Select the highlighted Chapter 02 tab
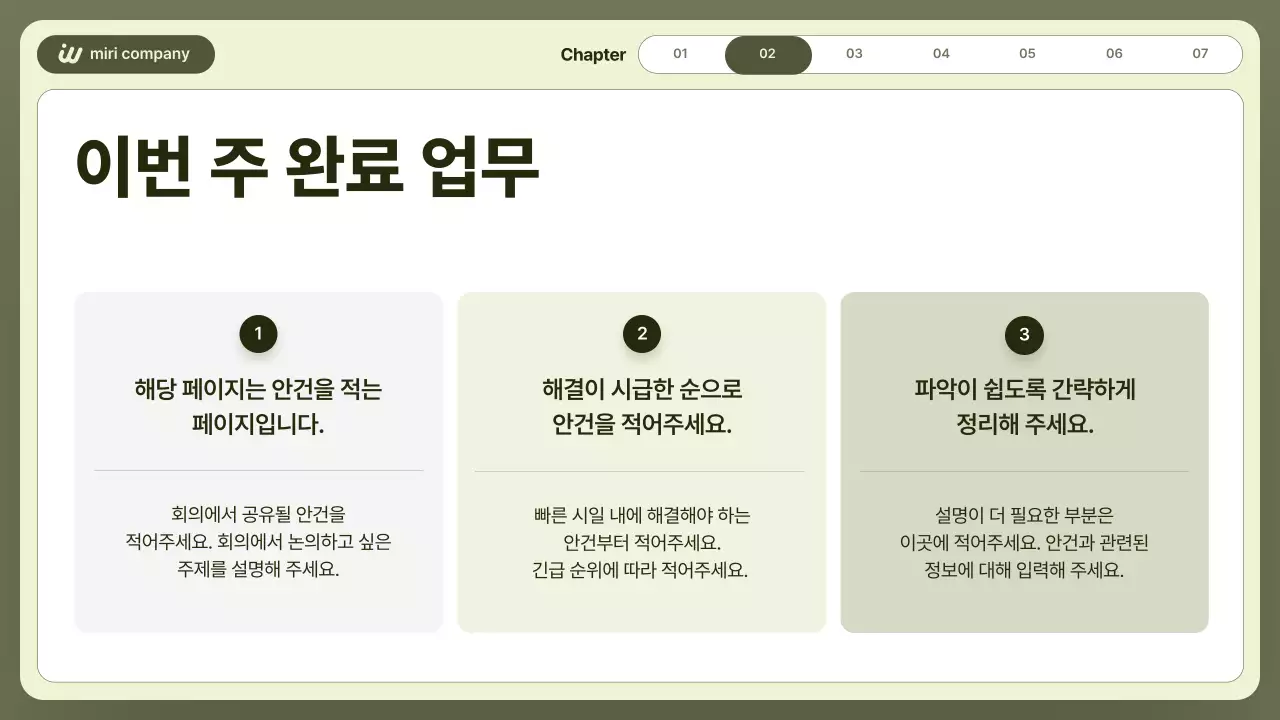 [x=768, y=54]
